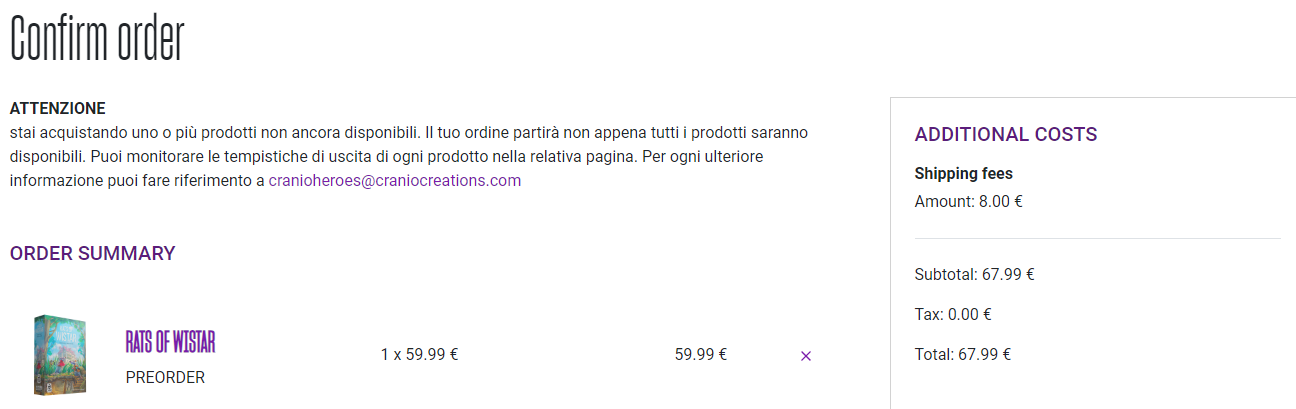Click the shipping Amount: 8.00 € text
This screenshot has width=1296, height=409.
tap(969, 201)
